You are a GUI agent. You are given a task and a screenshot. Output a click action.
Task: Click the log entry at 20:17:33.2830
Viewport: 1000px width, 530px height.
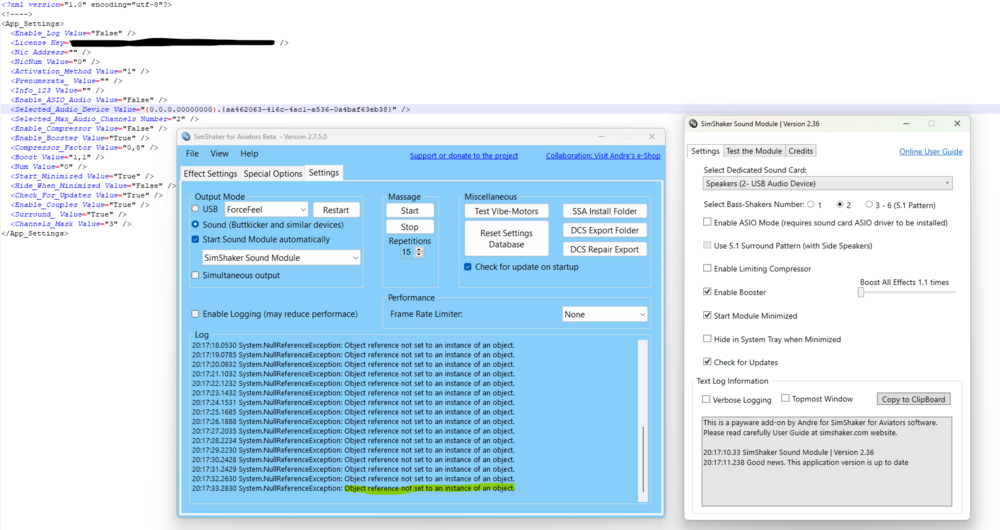pos(353,489)
